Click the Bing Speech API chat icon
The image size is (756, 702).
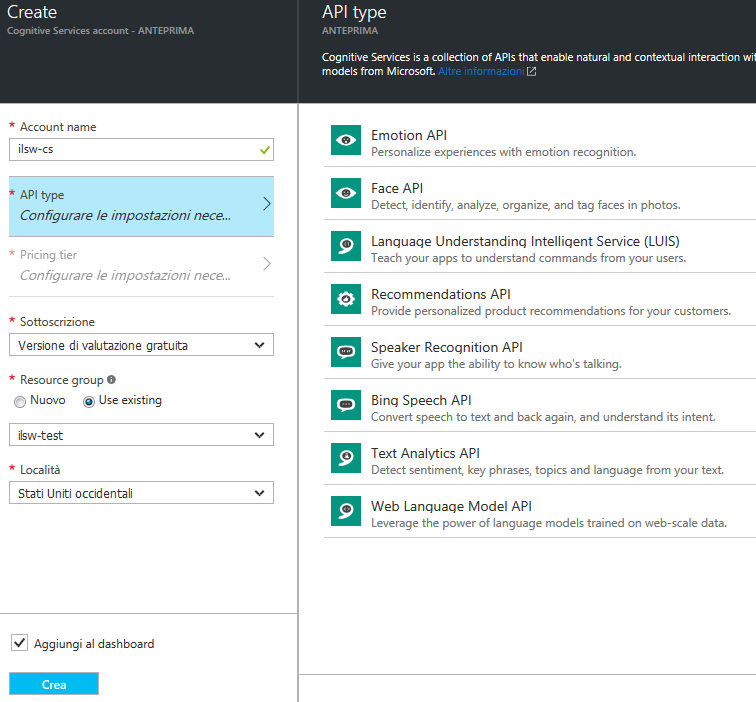(x=346, y=405)
